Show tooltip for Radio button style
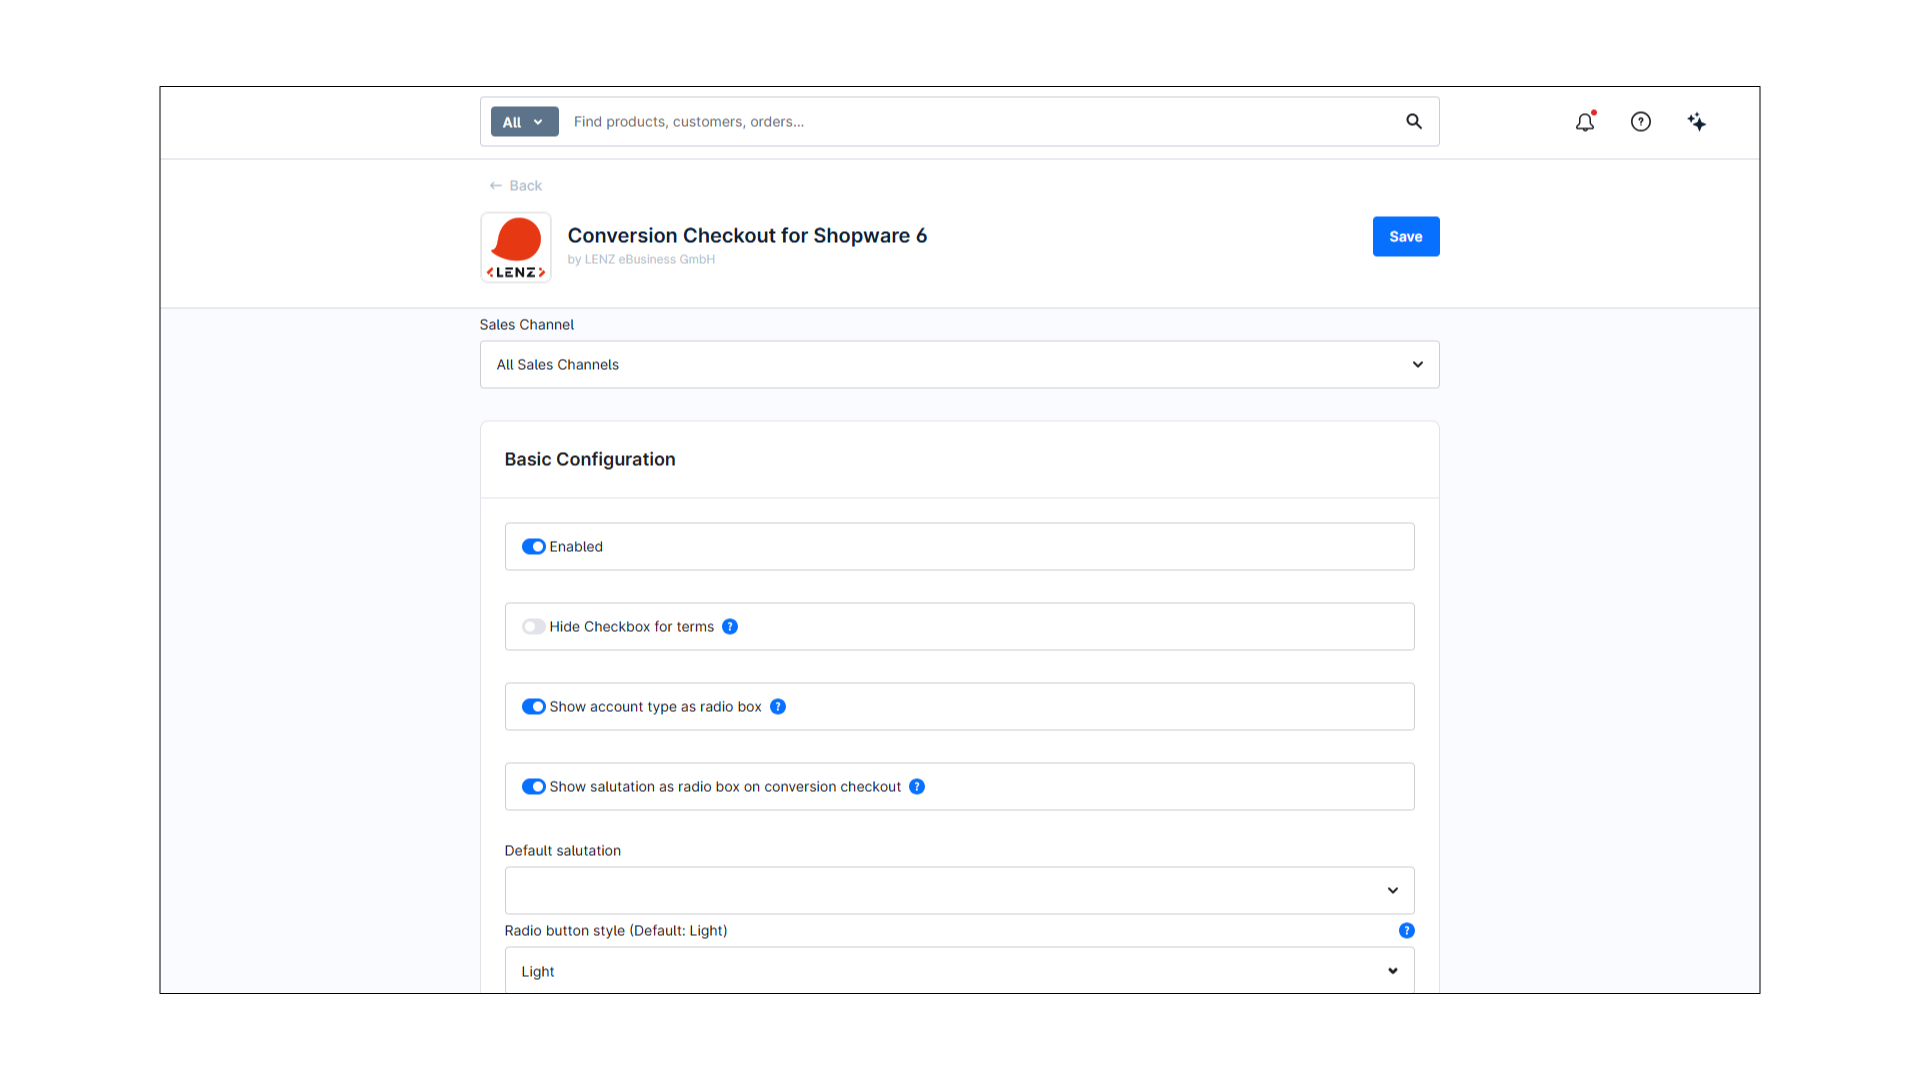Viewport: 1920px width, 1080px height. click(x=1406, y=930)
